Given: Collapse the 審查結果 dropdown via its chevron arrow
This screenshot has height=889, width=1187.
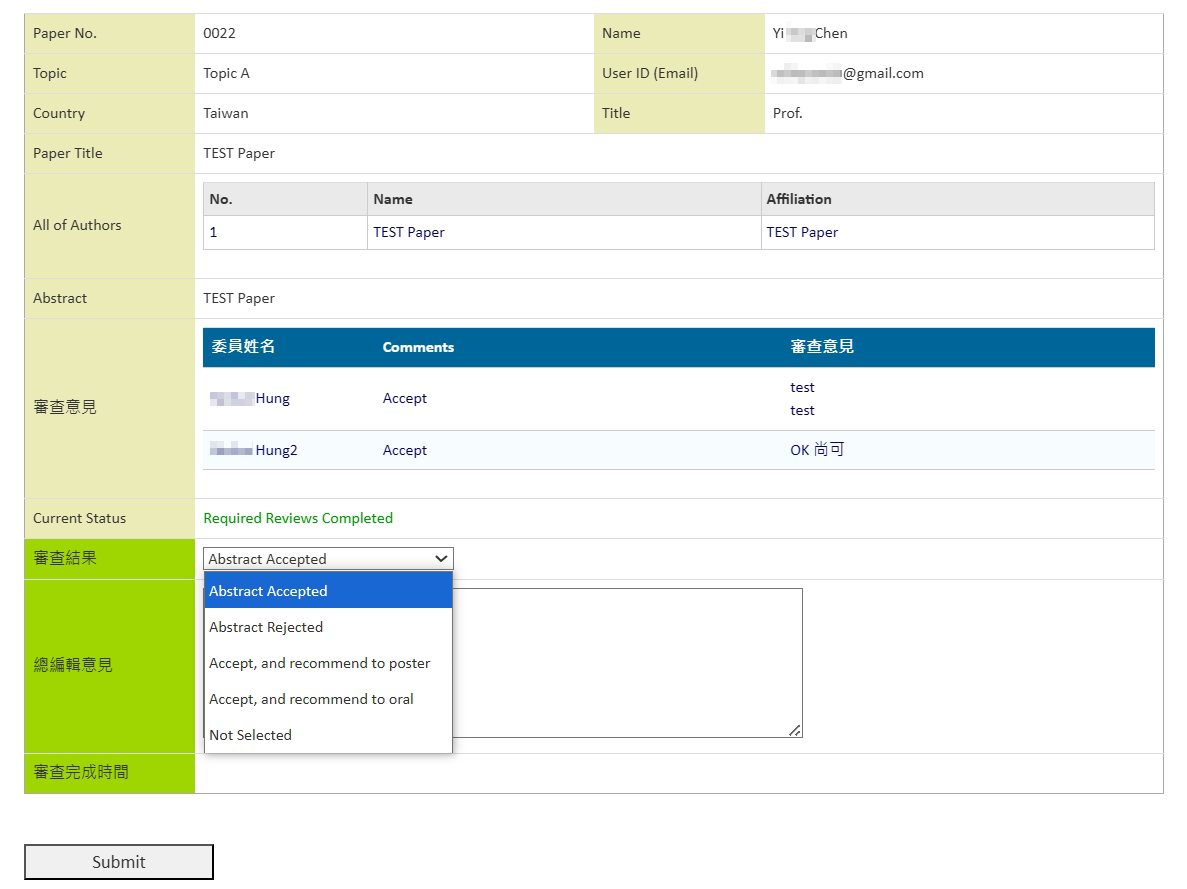Looking at the screenshot, I should (x=441, y=559).
